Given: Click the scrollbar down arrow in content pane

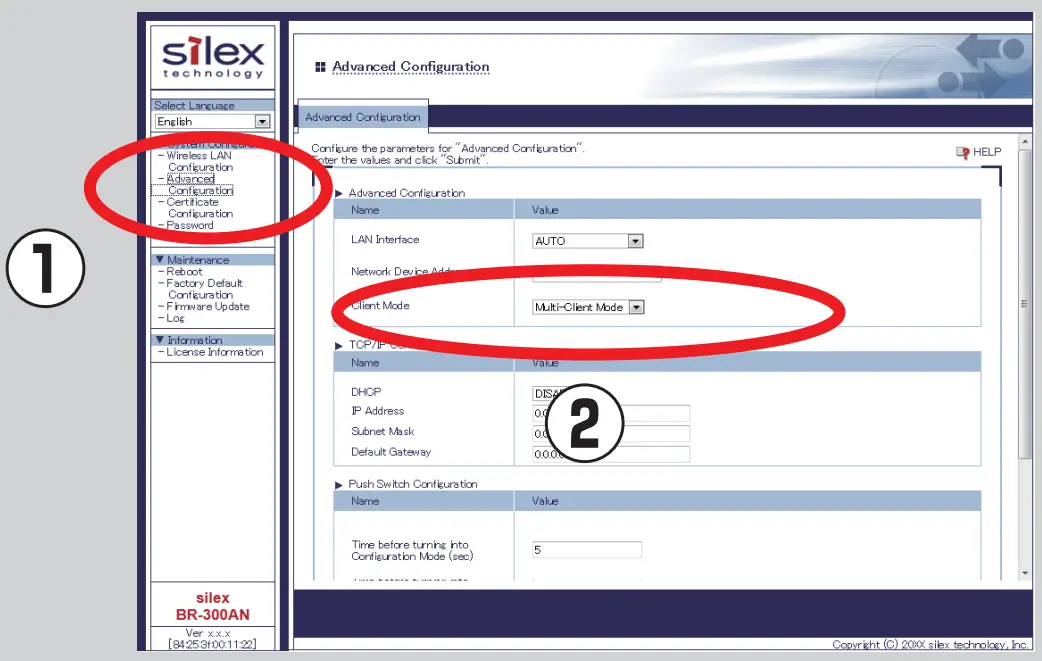Looking at the screenshot, I should point(1025,573).
